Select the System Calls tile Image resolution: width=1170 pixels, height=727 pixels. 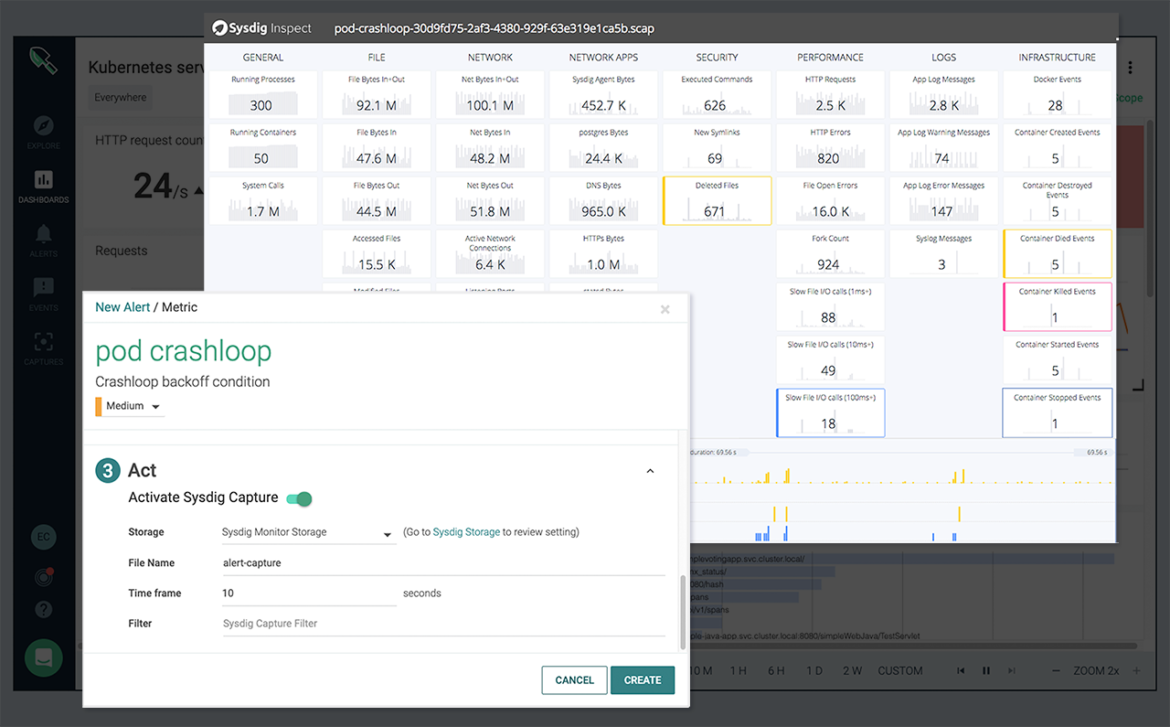[263, 201]
